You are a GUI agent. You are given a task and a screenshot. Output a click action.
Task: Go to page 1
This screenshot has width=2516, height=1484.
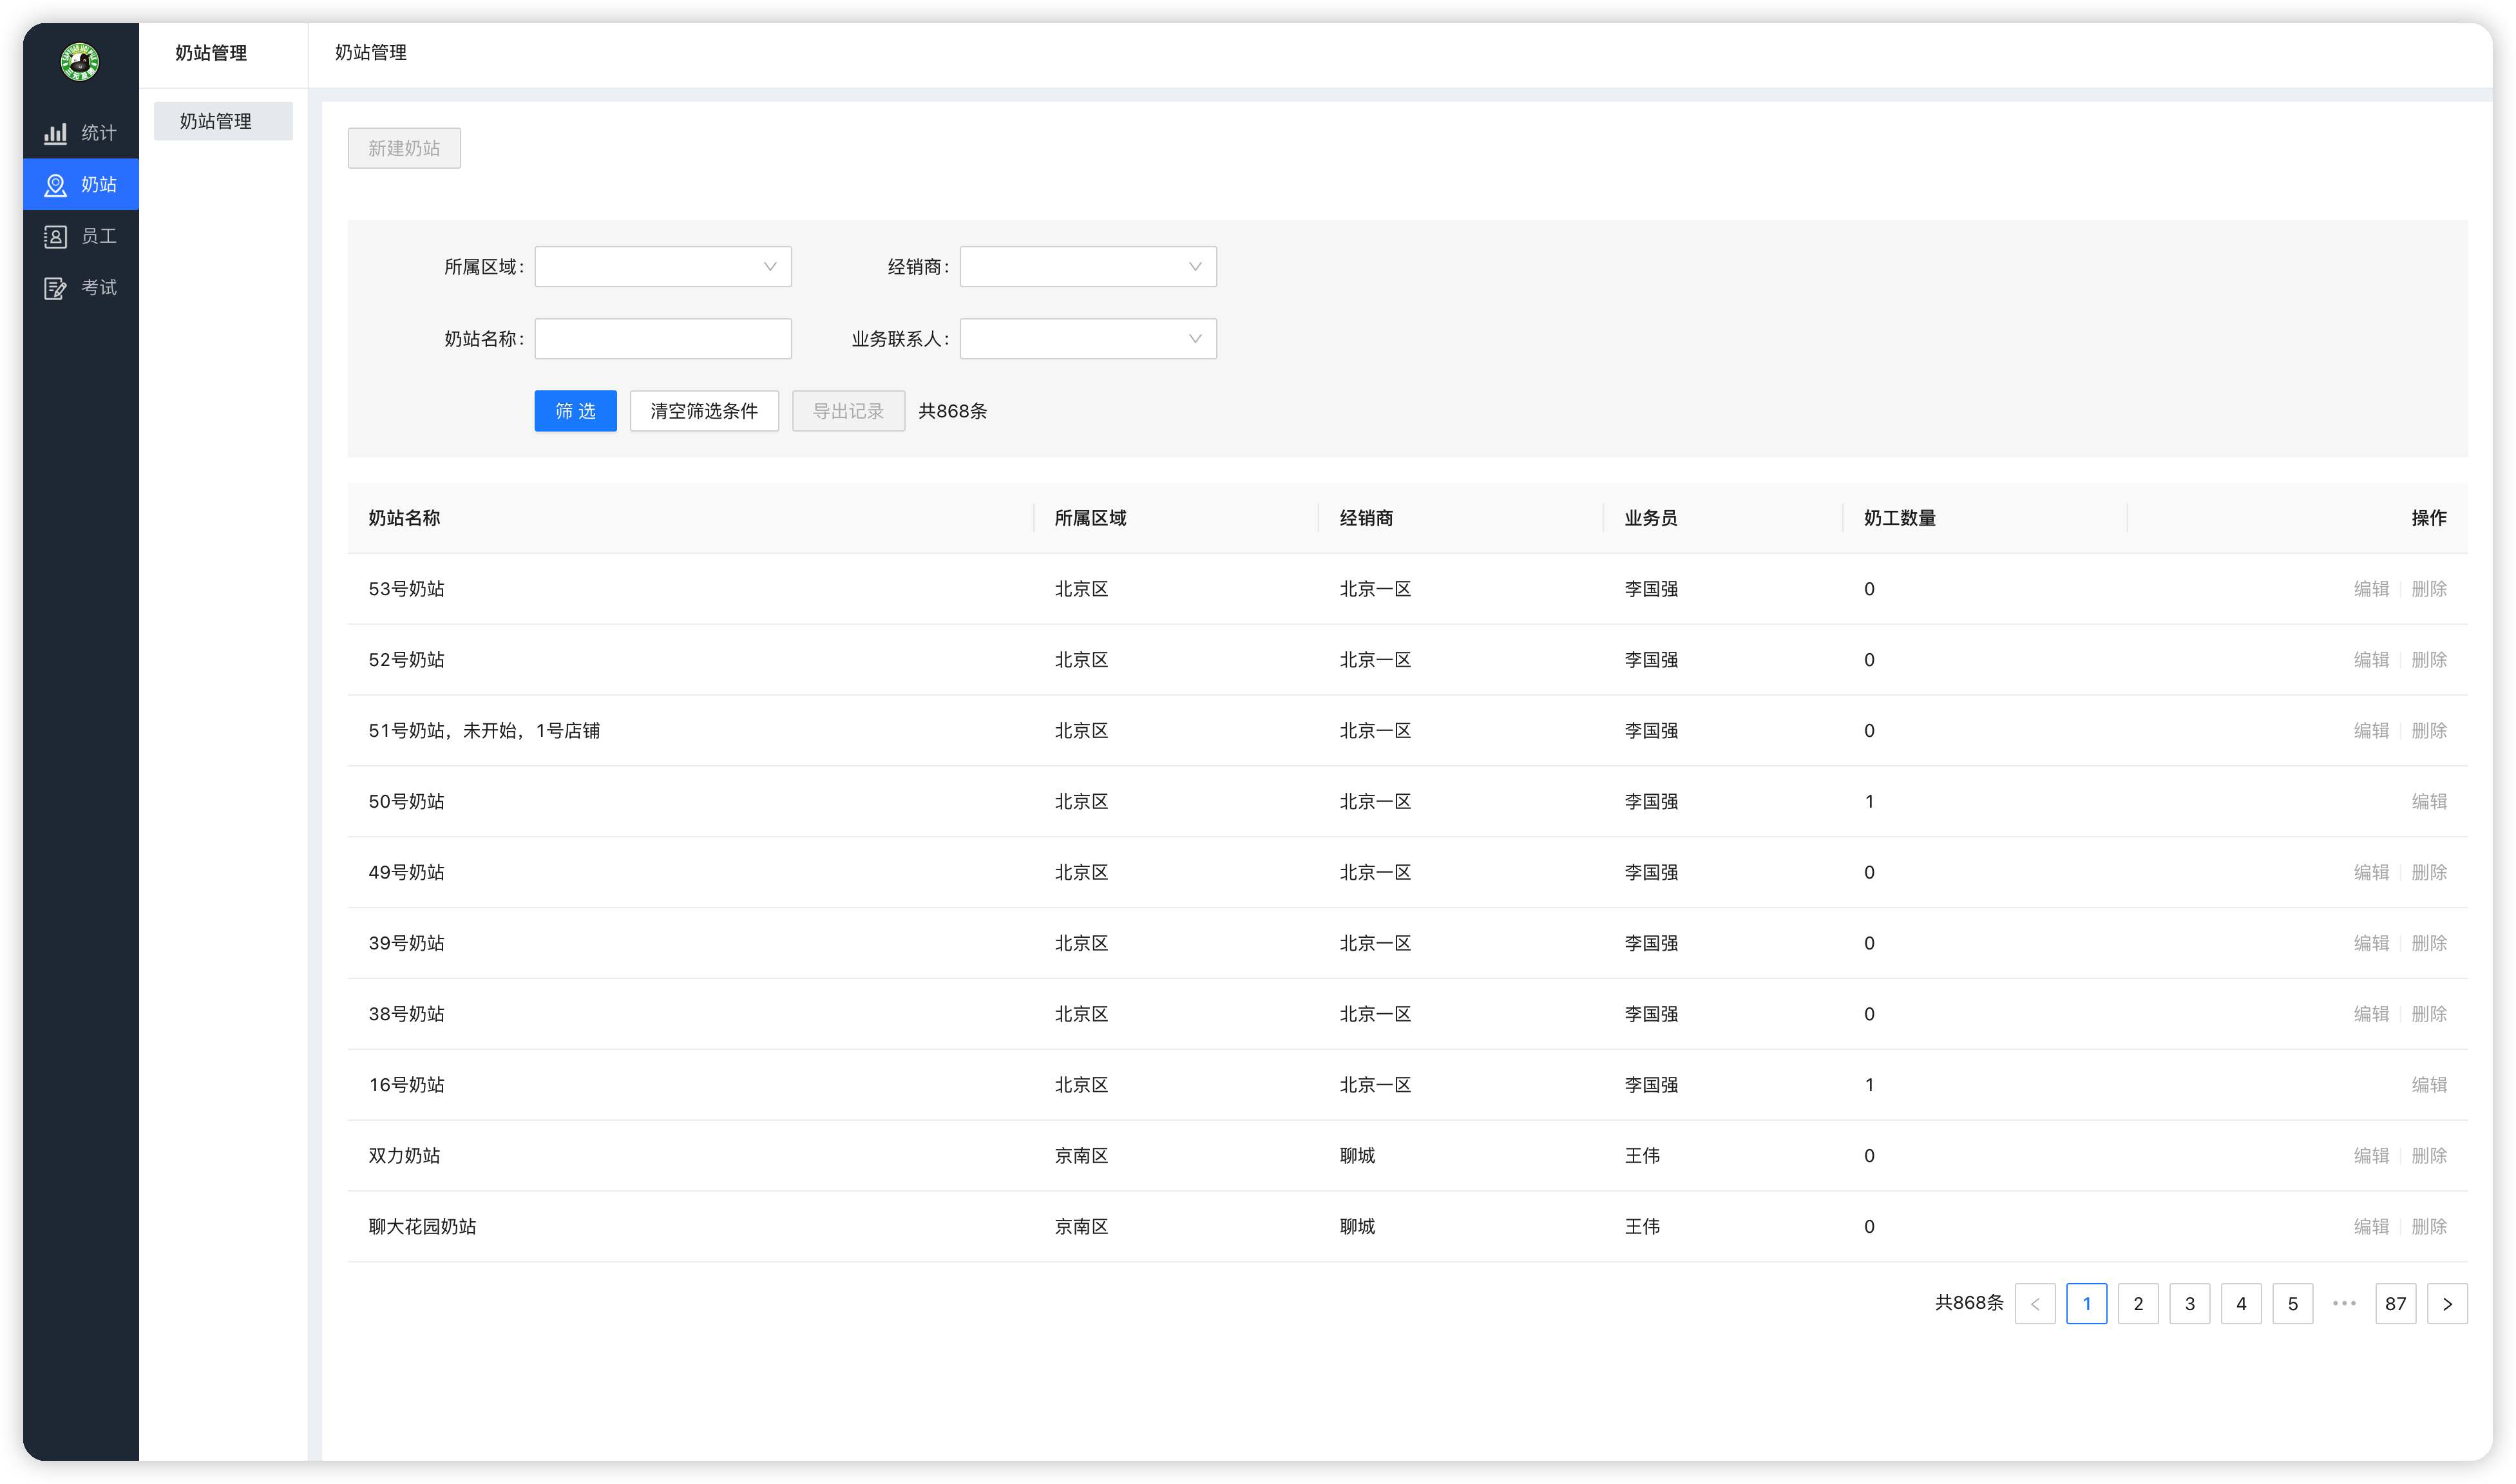click(2086, 1304)
